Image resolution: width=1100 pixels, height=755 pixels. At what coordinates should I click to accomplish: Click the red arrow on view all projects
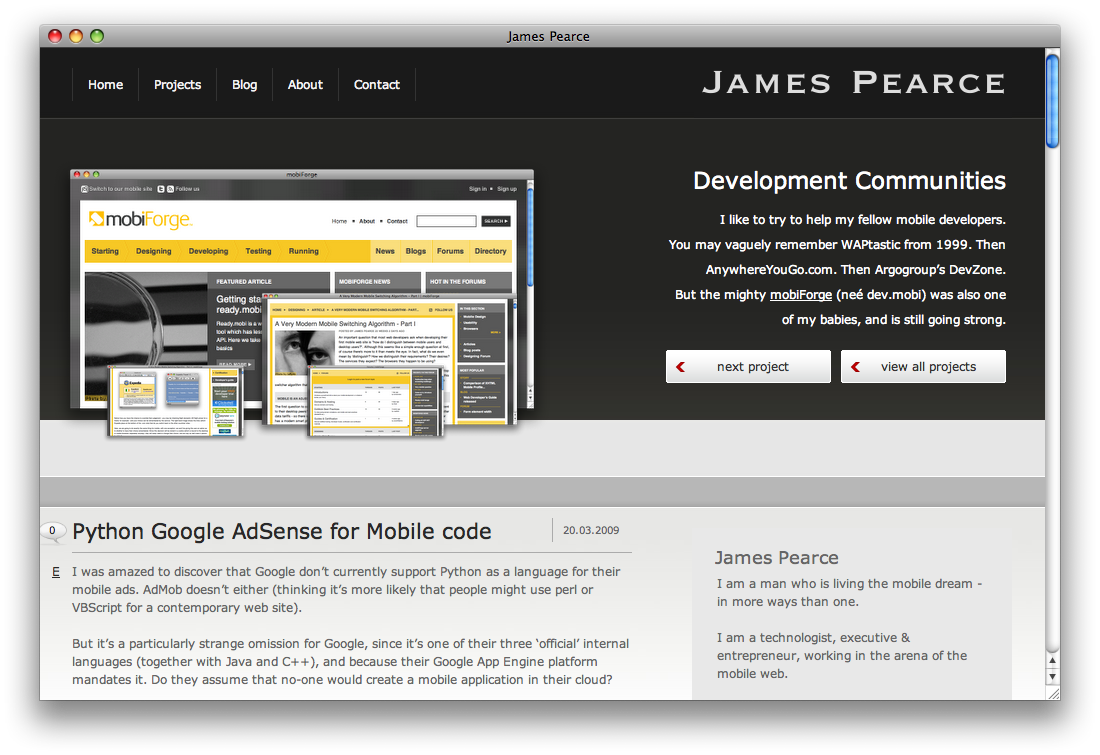click(855, 367)
